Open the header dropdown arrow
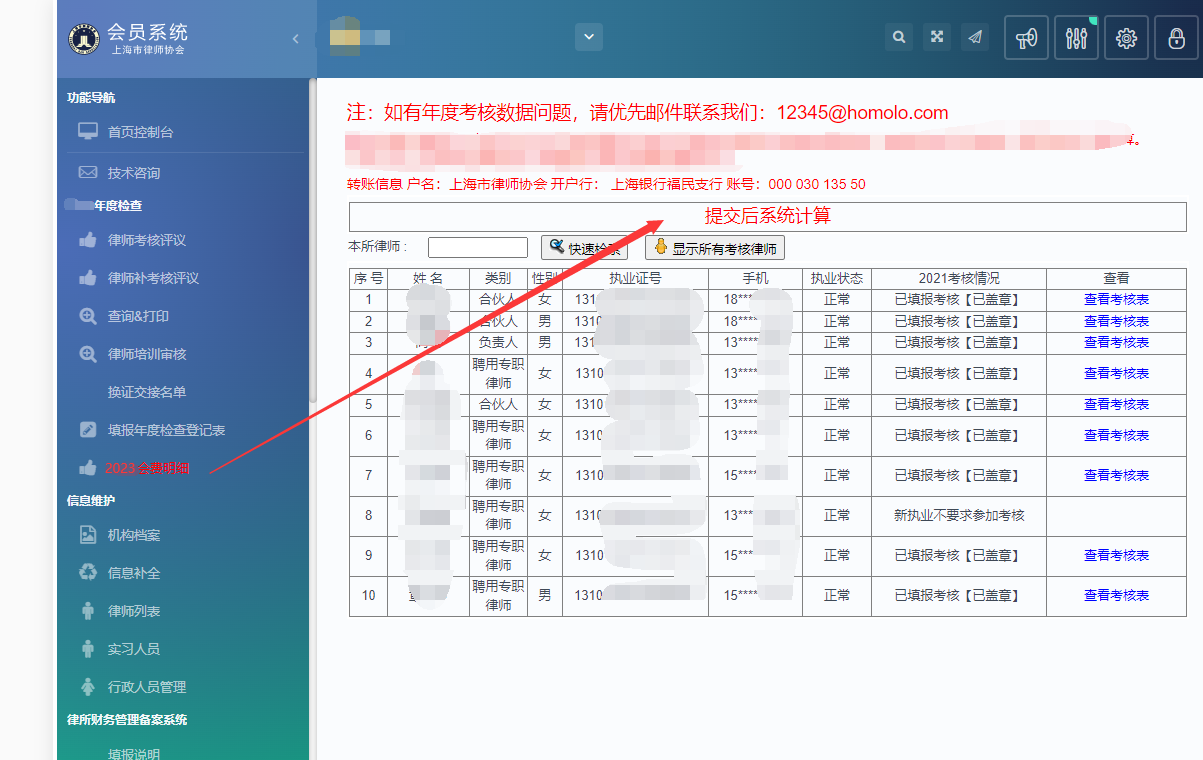 click(x=588, y=37)
